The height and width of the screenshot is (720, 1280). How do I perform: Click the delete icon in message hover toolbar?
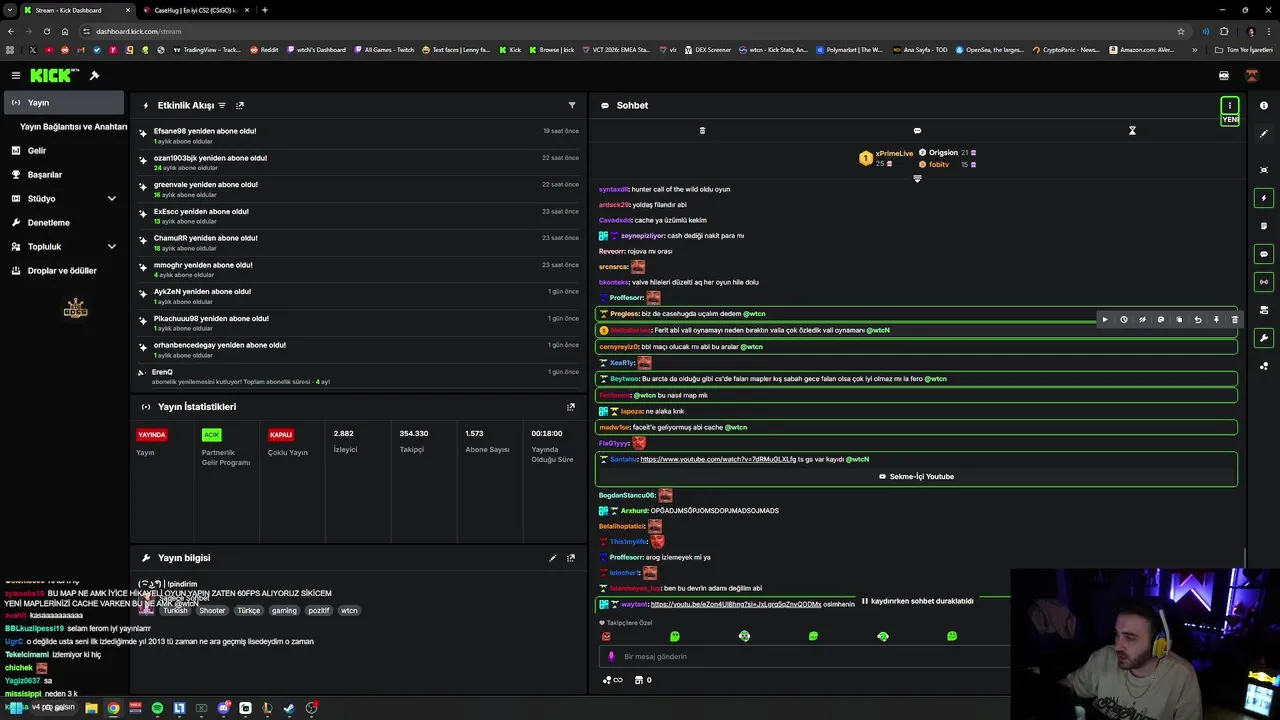click(x=1235, y=320)
